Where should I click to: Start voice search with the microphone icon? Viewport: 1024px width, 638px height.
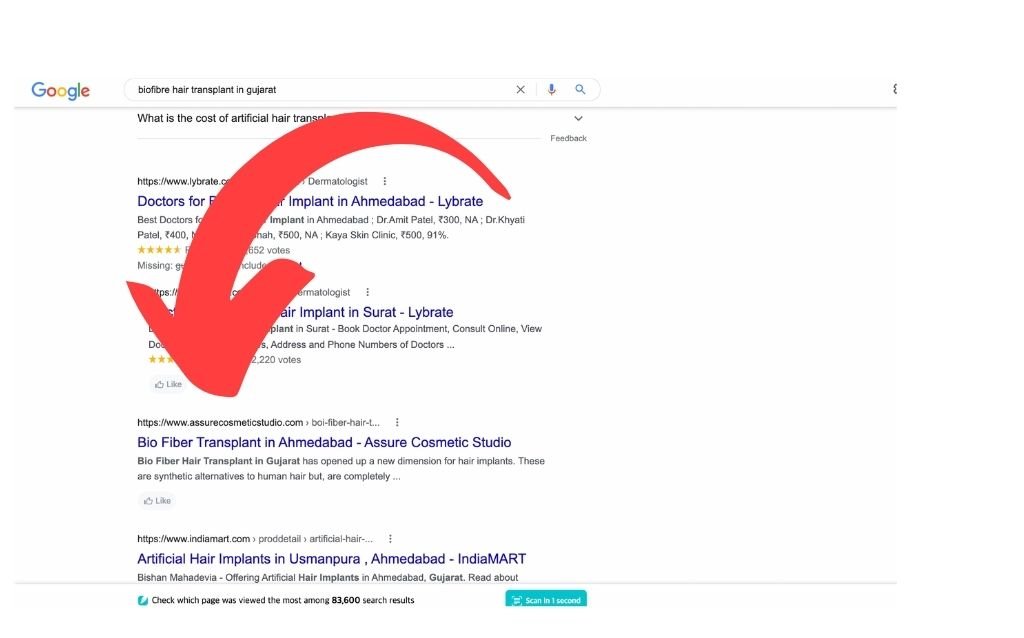550,90
